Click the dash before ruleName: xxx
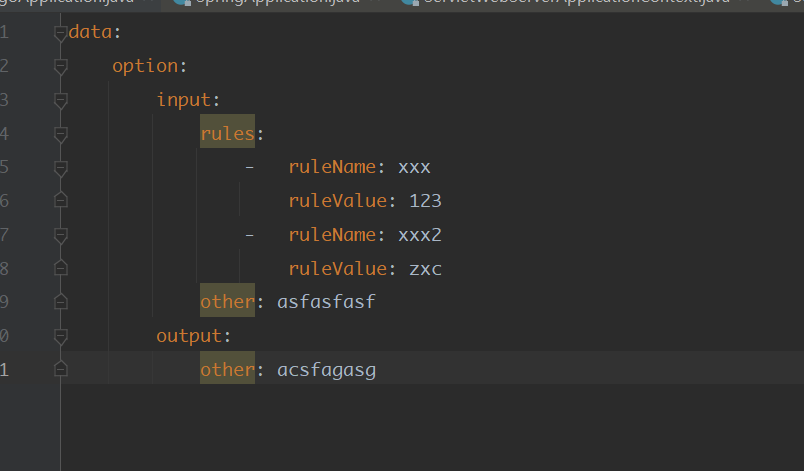Viewport: 804px width, 471px height. 250,168
